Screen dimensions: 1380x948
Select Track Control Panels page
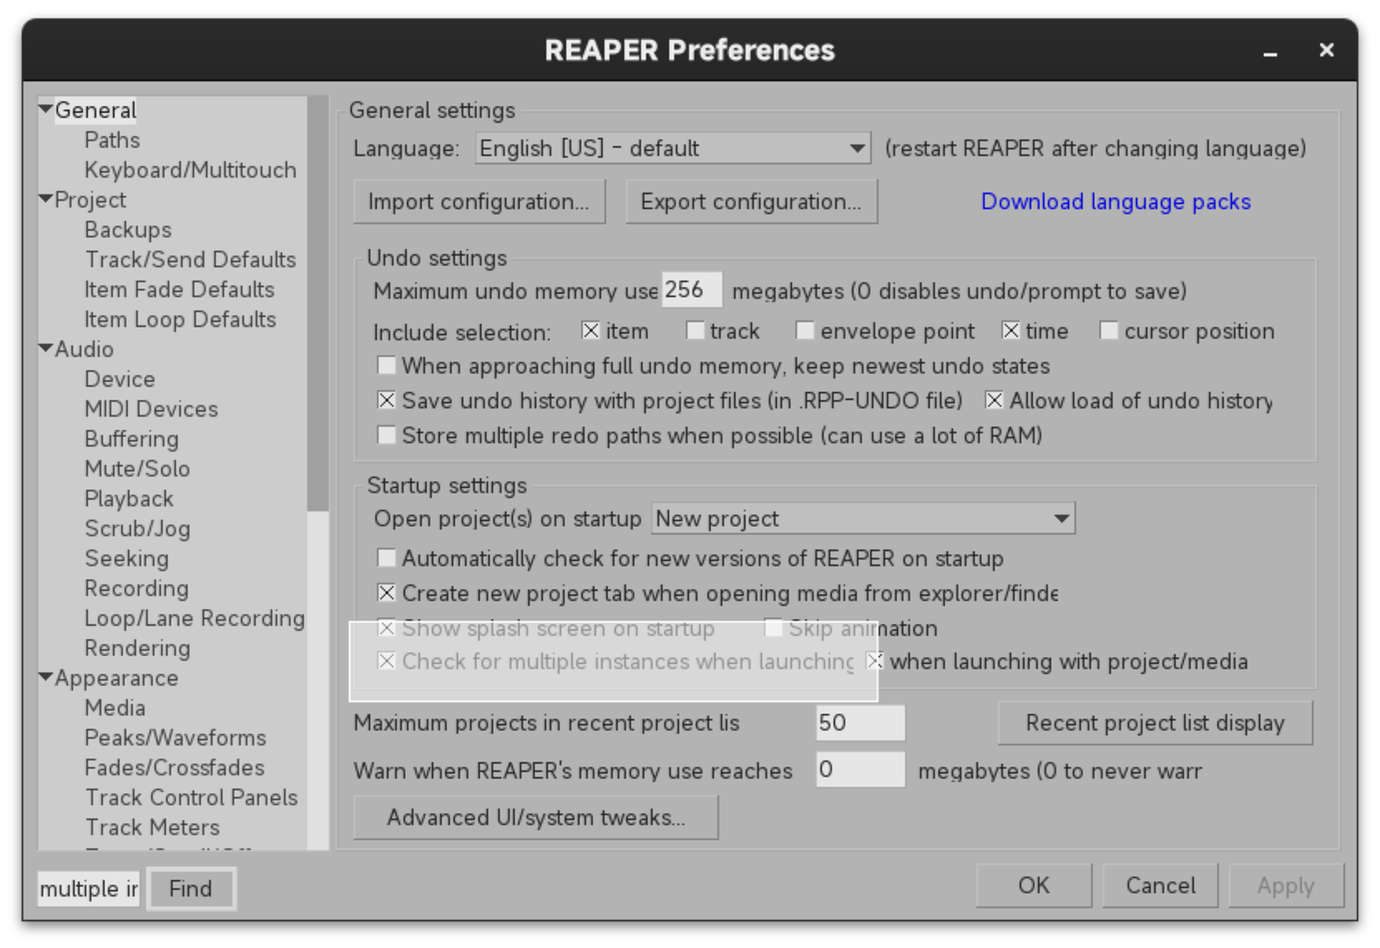[191, 798]
